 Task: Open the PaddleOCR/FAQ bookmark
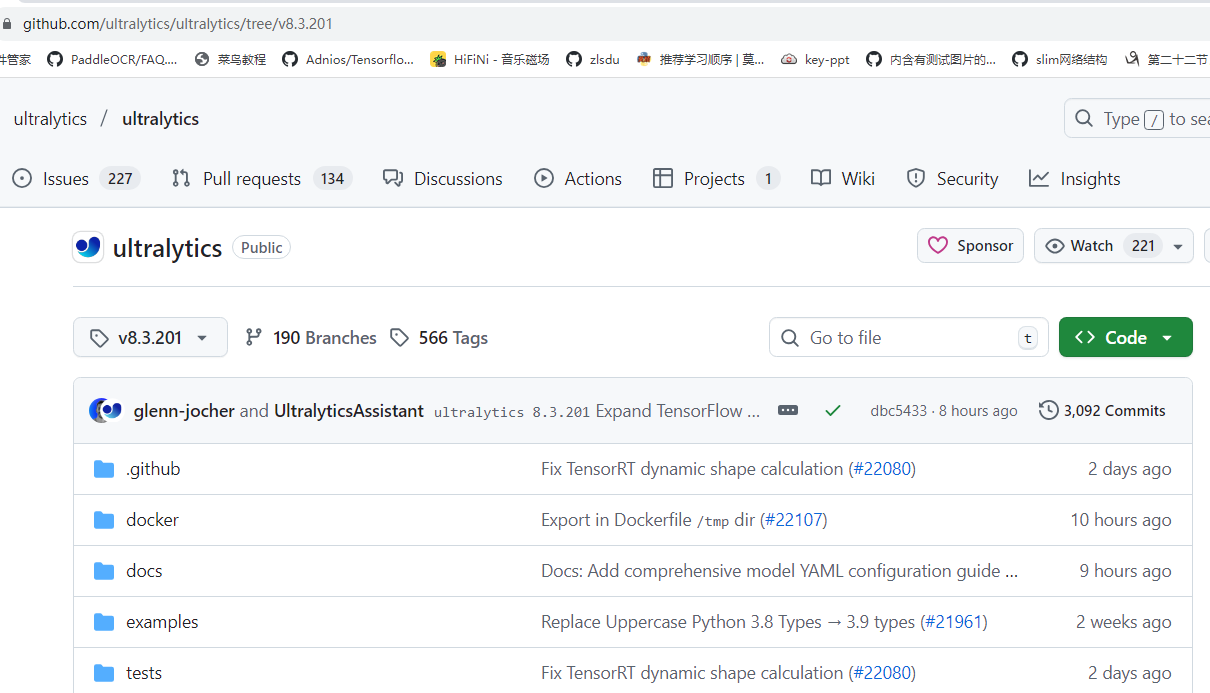(113, 59)
